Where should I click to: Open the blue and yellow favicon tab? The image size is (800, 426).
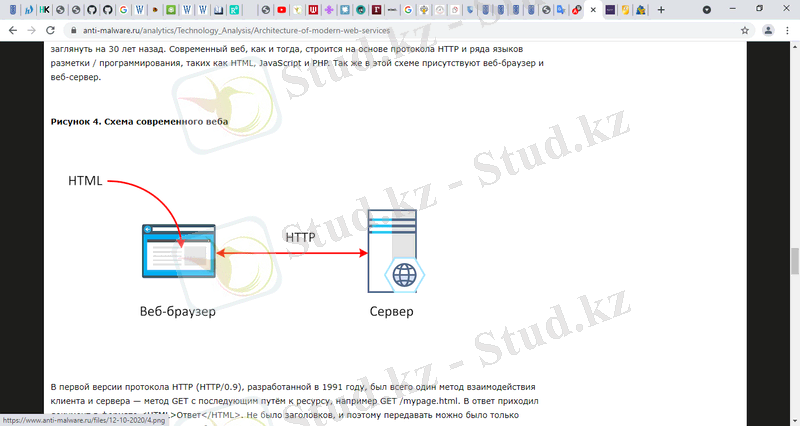(x=640, y=10)
